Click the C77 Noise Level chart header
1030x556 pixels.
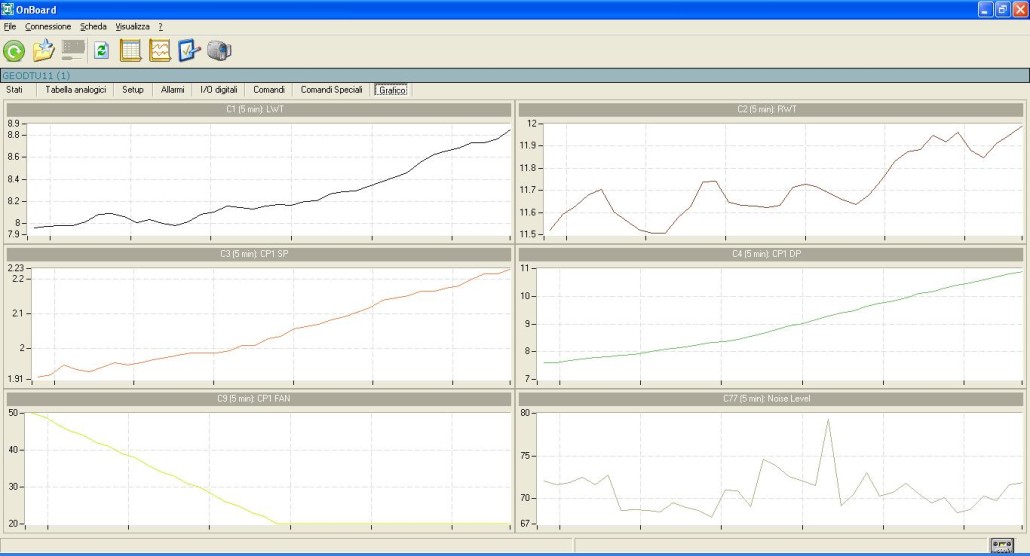pos(770,398)
